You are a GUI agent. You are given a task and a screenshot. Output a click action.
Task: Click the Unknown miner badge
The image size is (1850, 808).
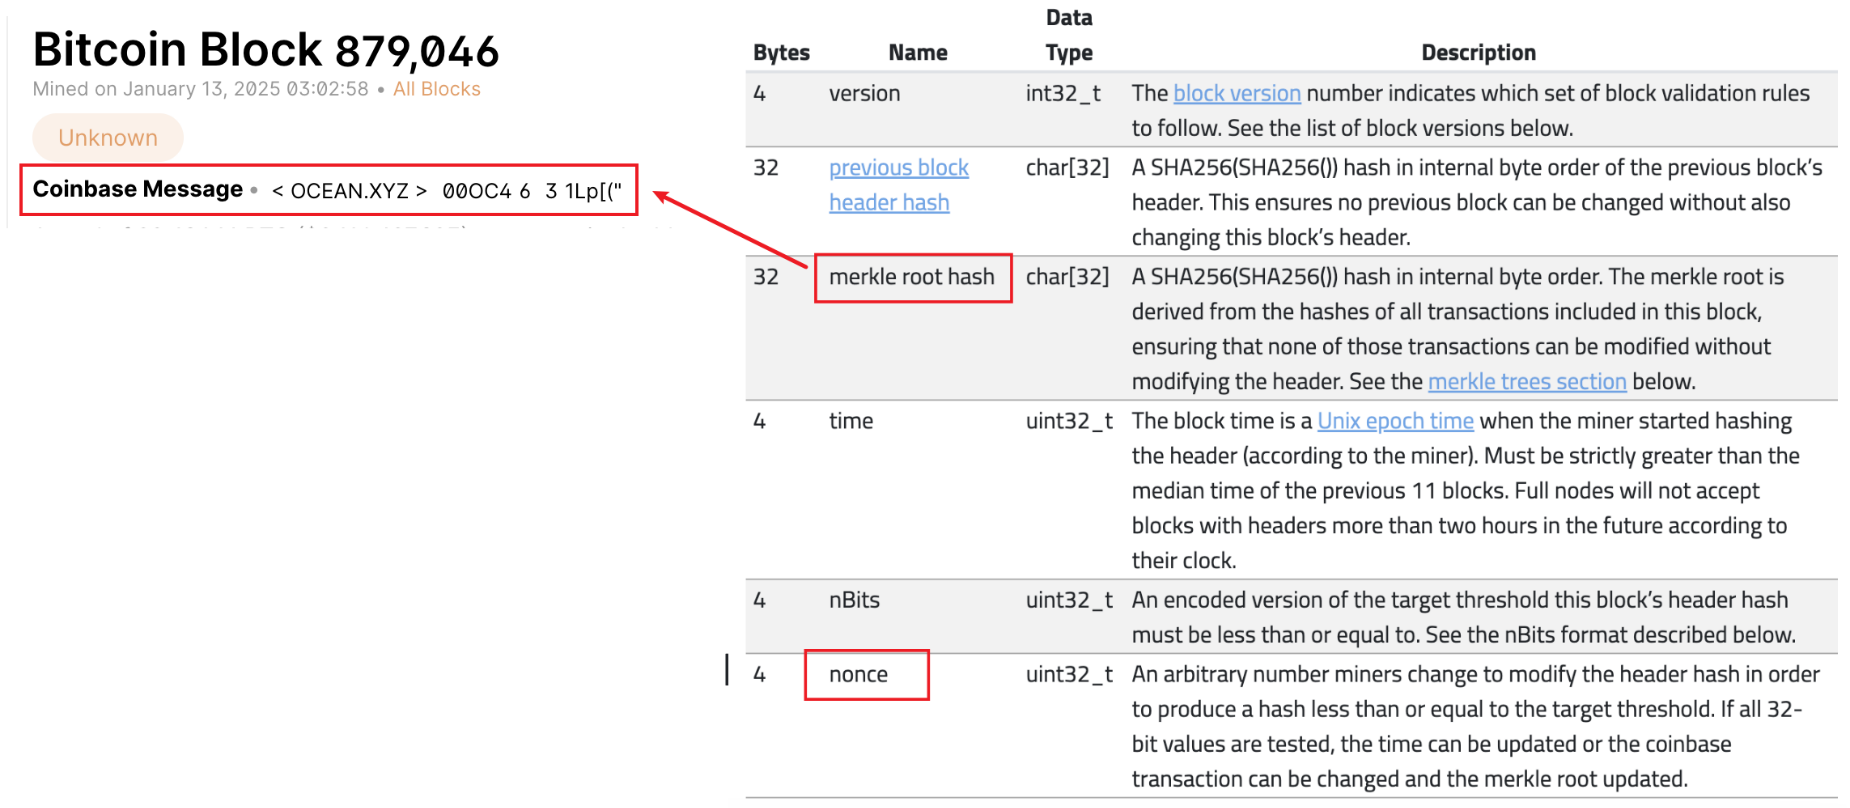coord(108,138)
